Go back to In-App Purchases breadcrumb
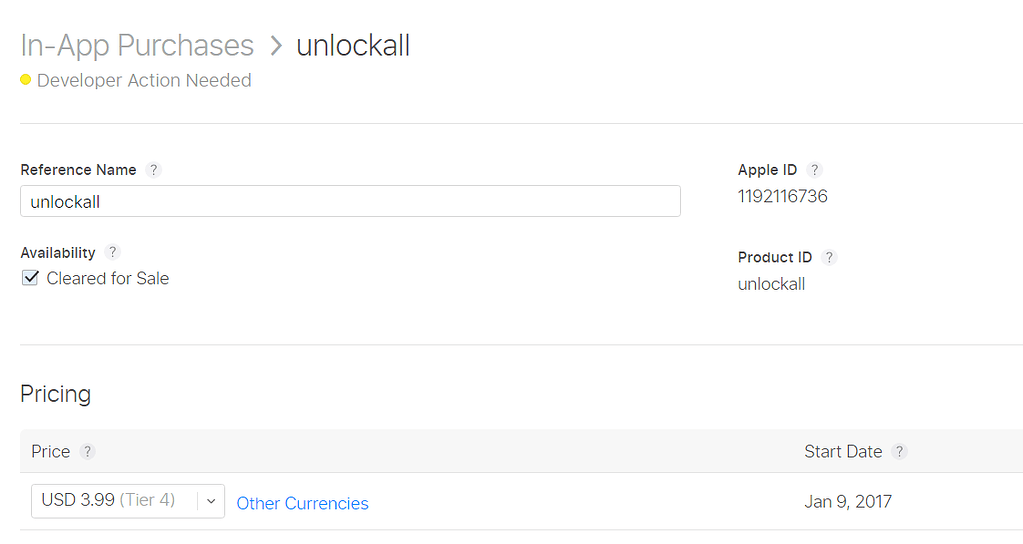 (x=137, y=46)
